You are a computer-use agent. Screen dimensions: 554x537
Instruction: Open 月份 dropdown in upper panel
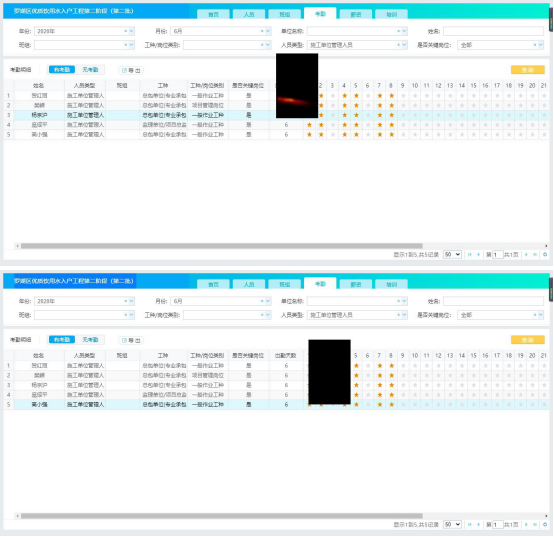[268, 31]
